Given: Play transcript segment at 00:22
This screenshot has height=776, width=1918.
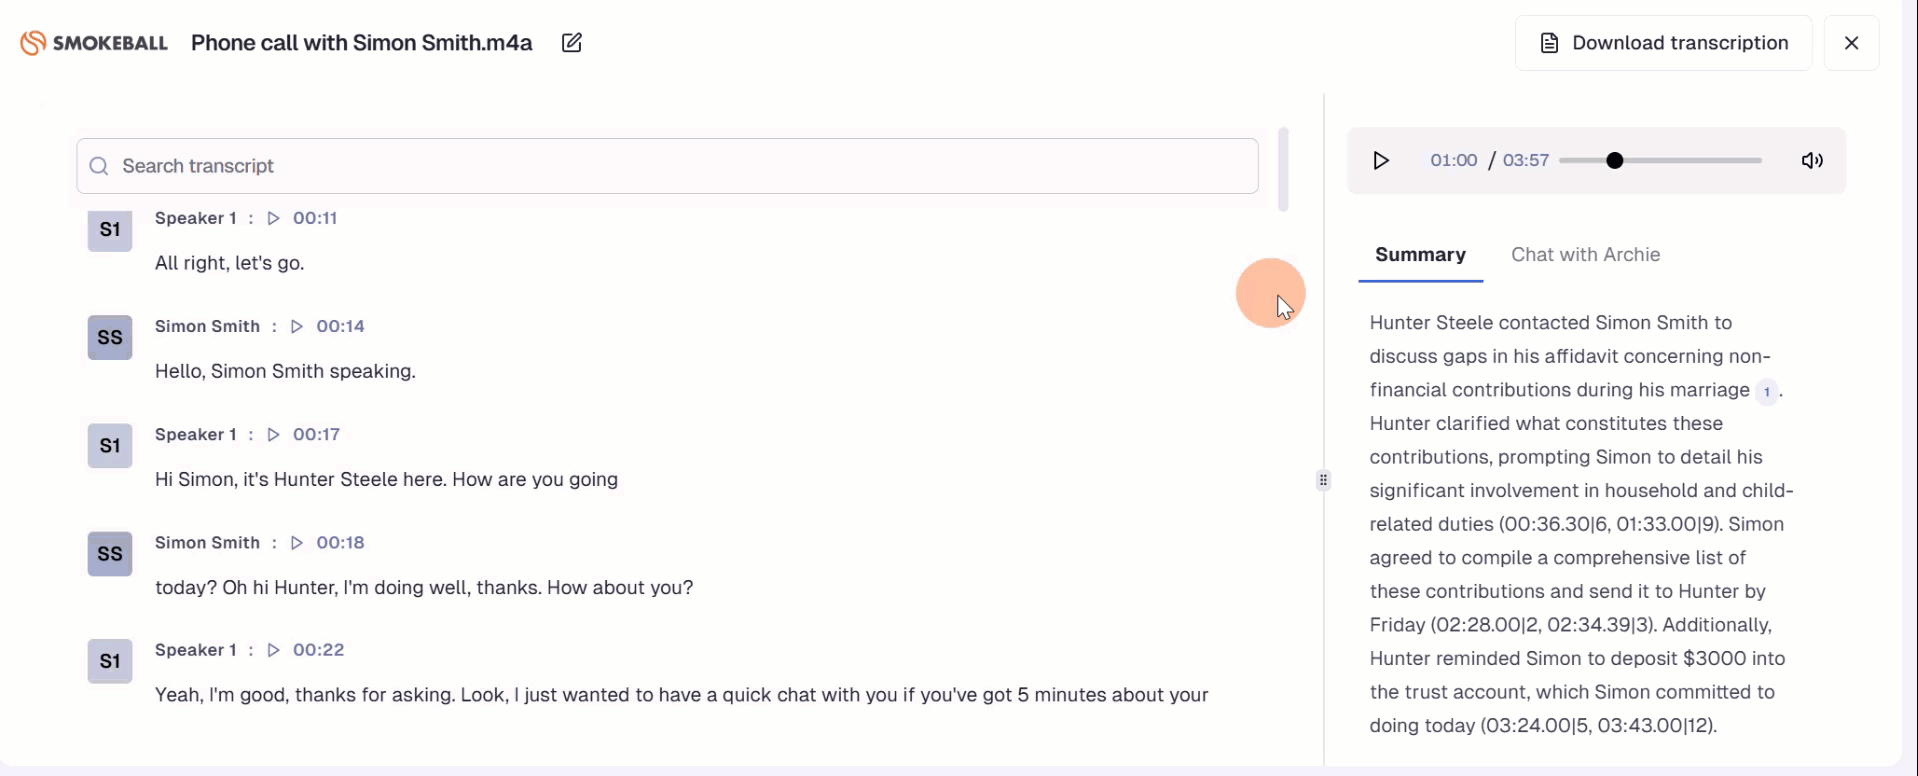Looking at the screenshot, I should point(273,650).
